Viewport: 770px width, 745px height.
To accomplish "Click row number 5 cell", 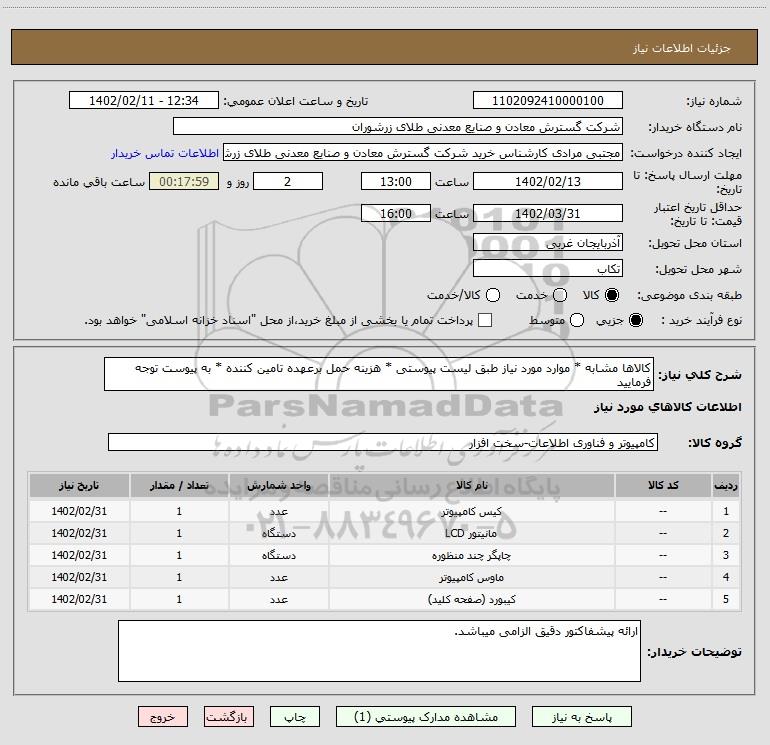I will pyautogui.click(x=726, y=600).
